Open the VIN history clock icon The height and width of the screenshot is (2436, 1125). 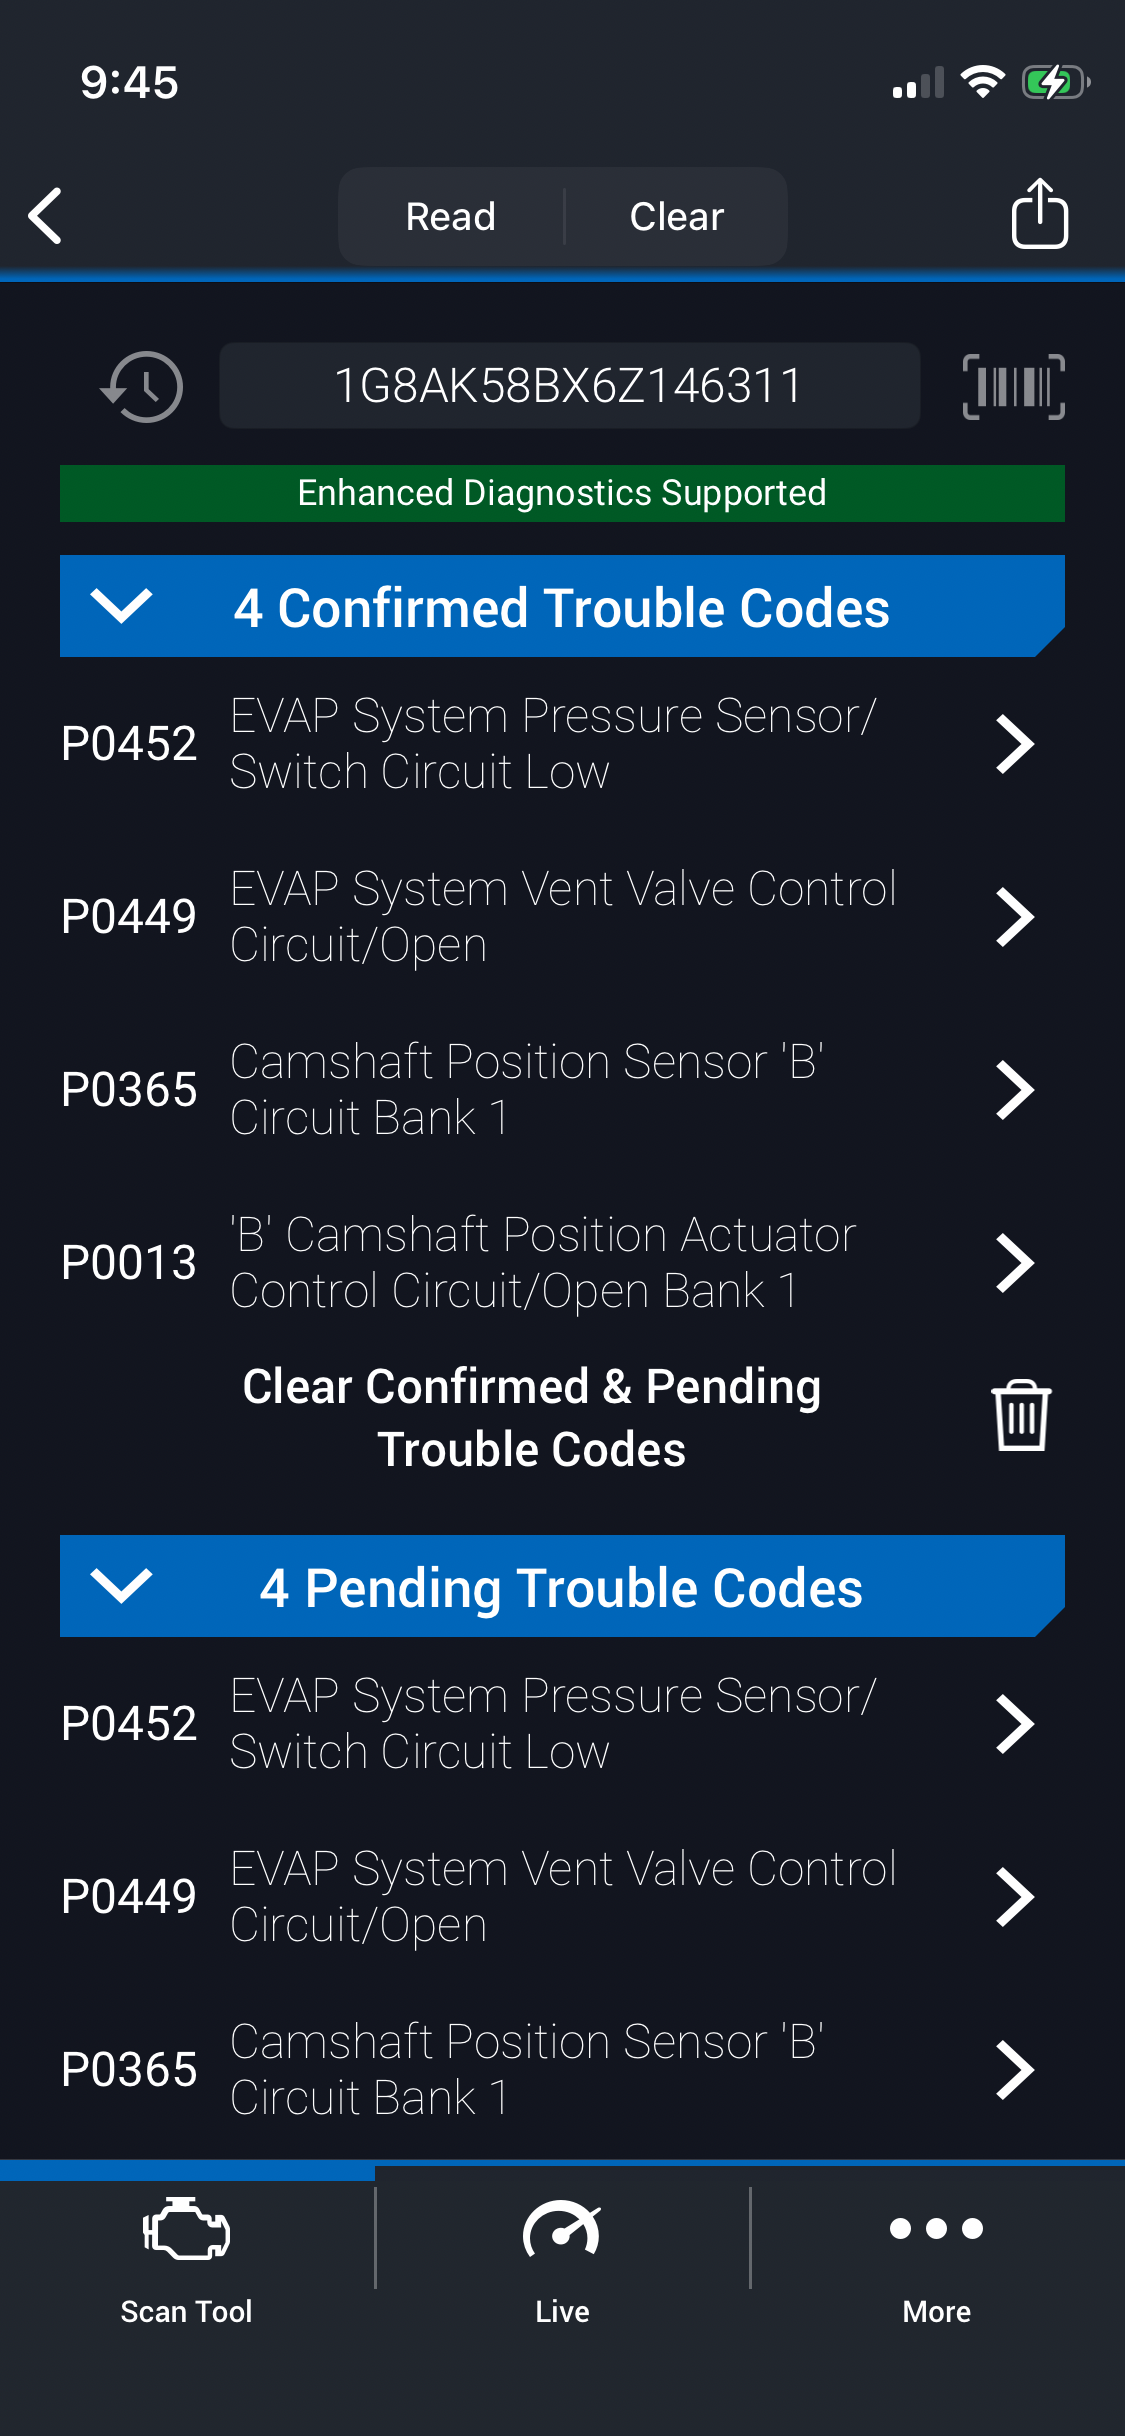click(x=143, y=387)
